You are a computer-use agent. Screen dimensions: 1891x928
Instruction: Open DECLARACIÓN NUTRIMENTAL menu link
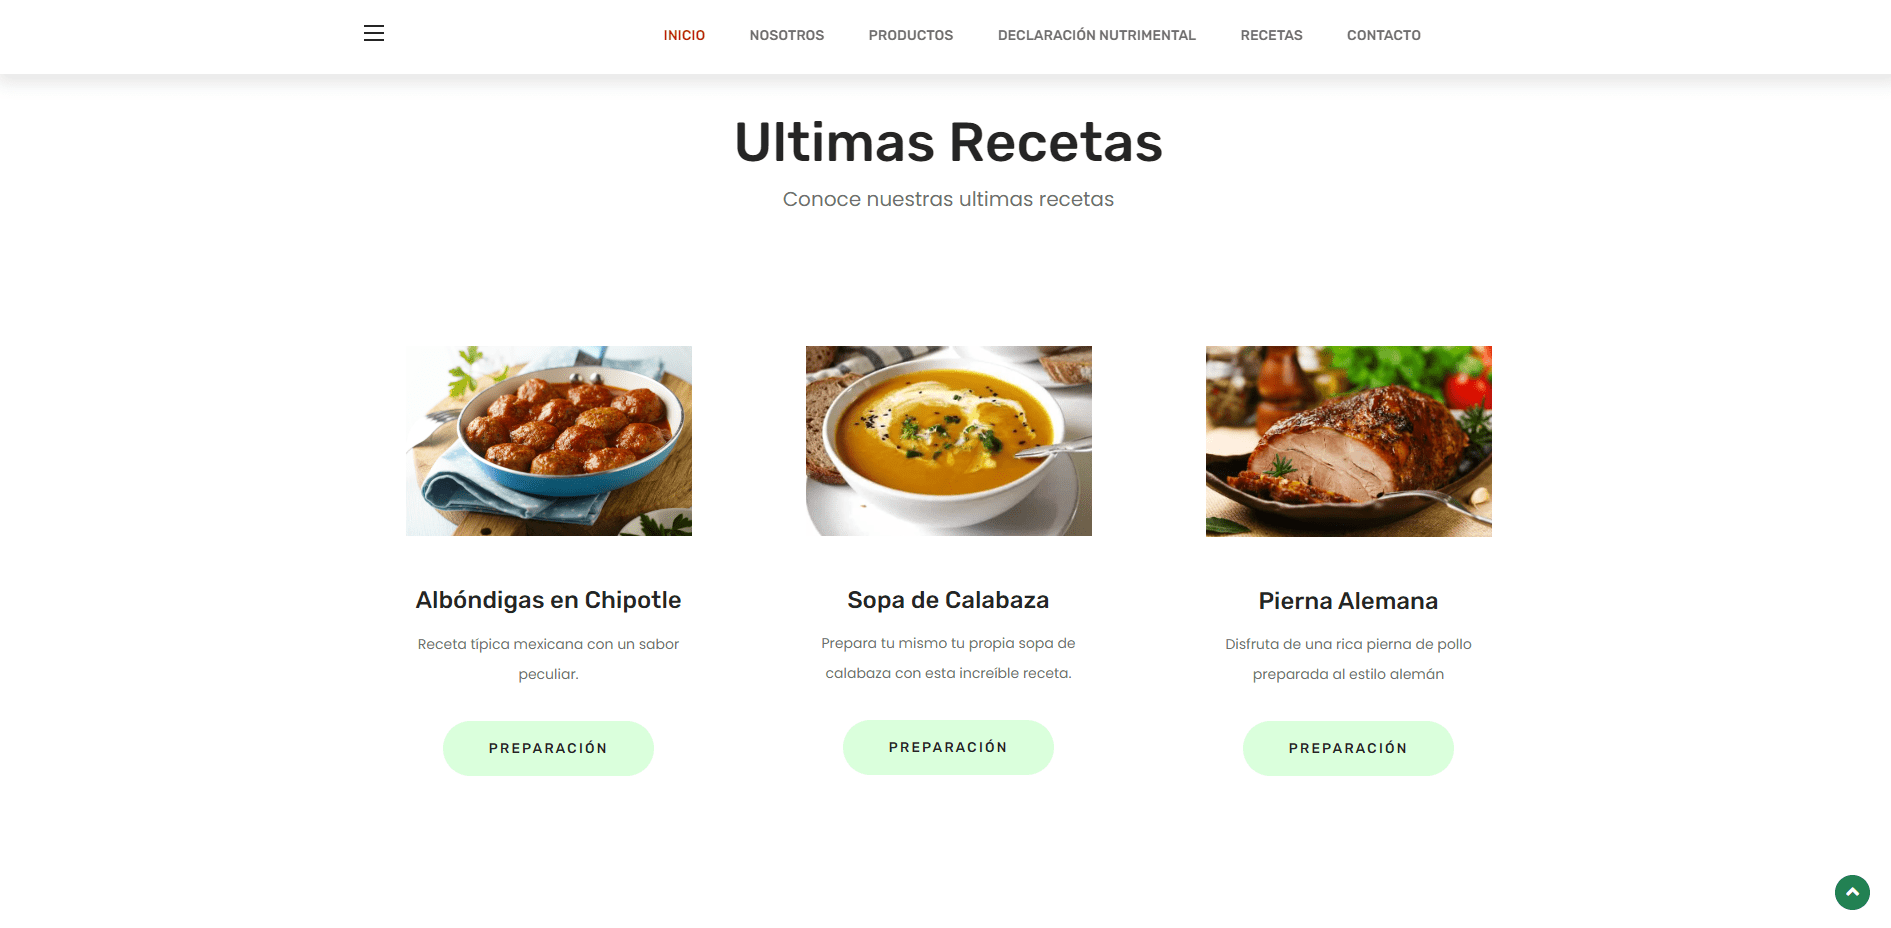coord(1097,35)
